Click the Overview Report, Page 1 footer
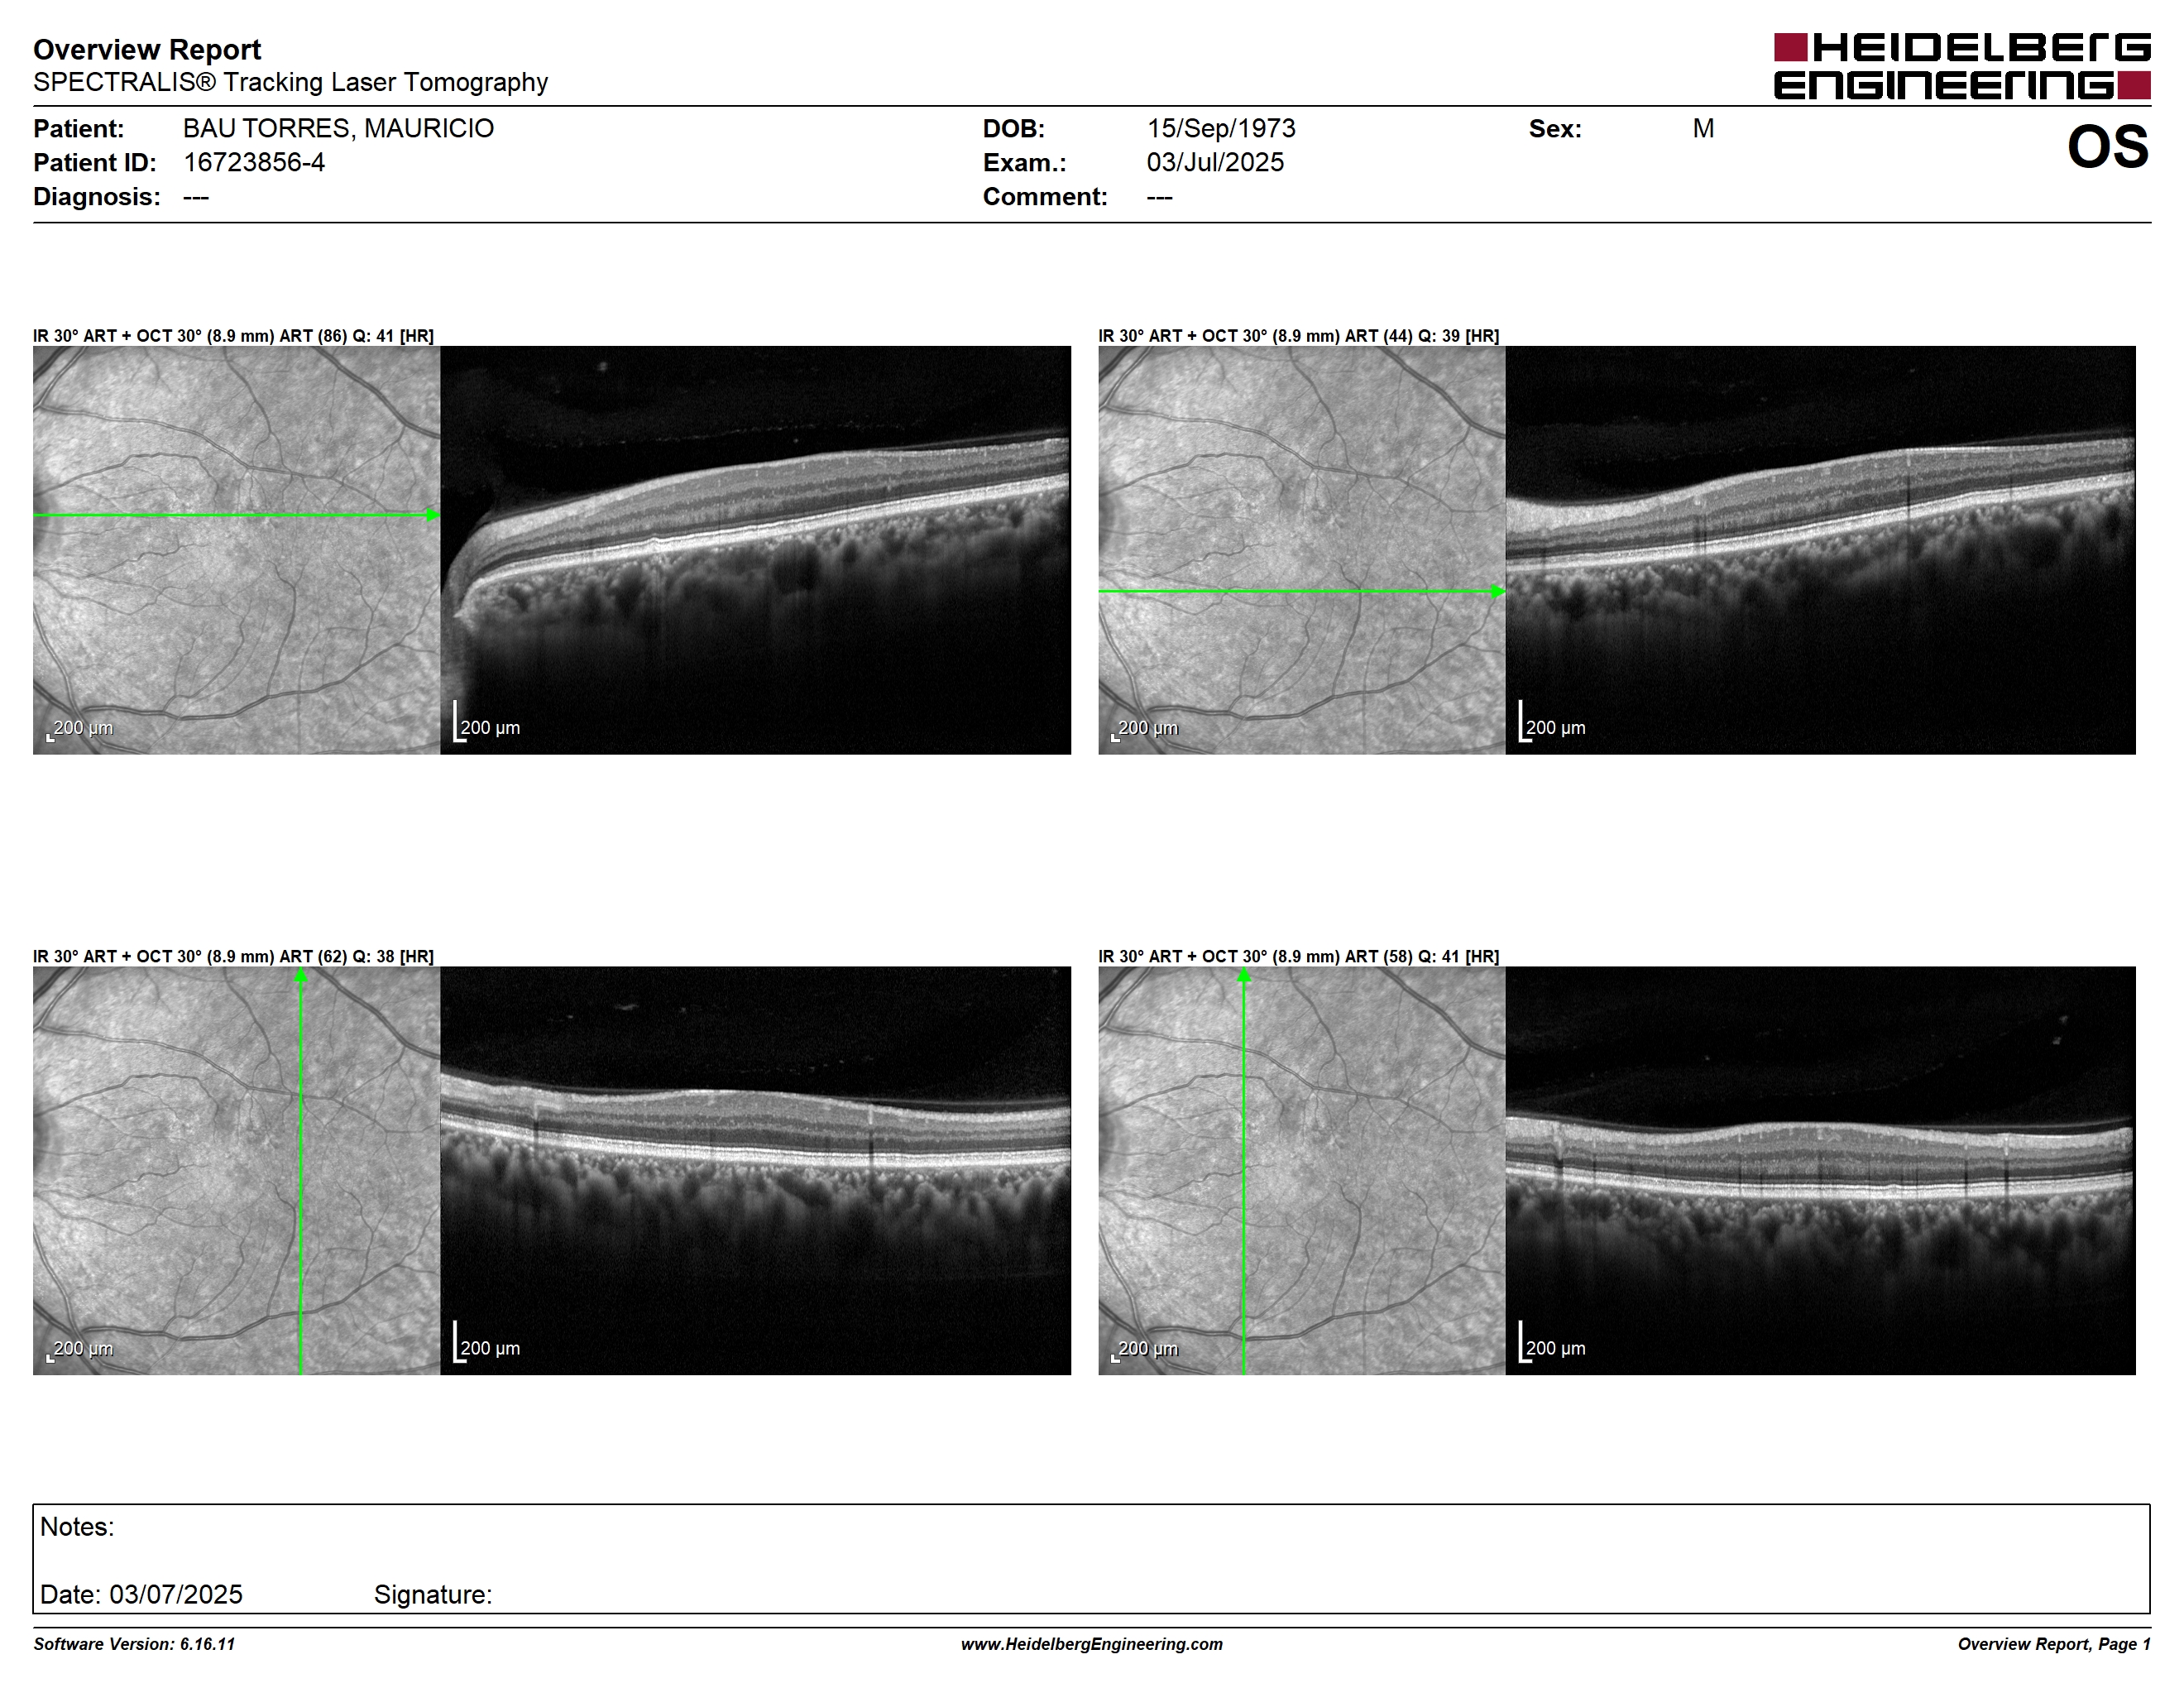2184x1688 pixels. [x=2054, y=1644]
